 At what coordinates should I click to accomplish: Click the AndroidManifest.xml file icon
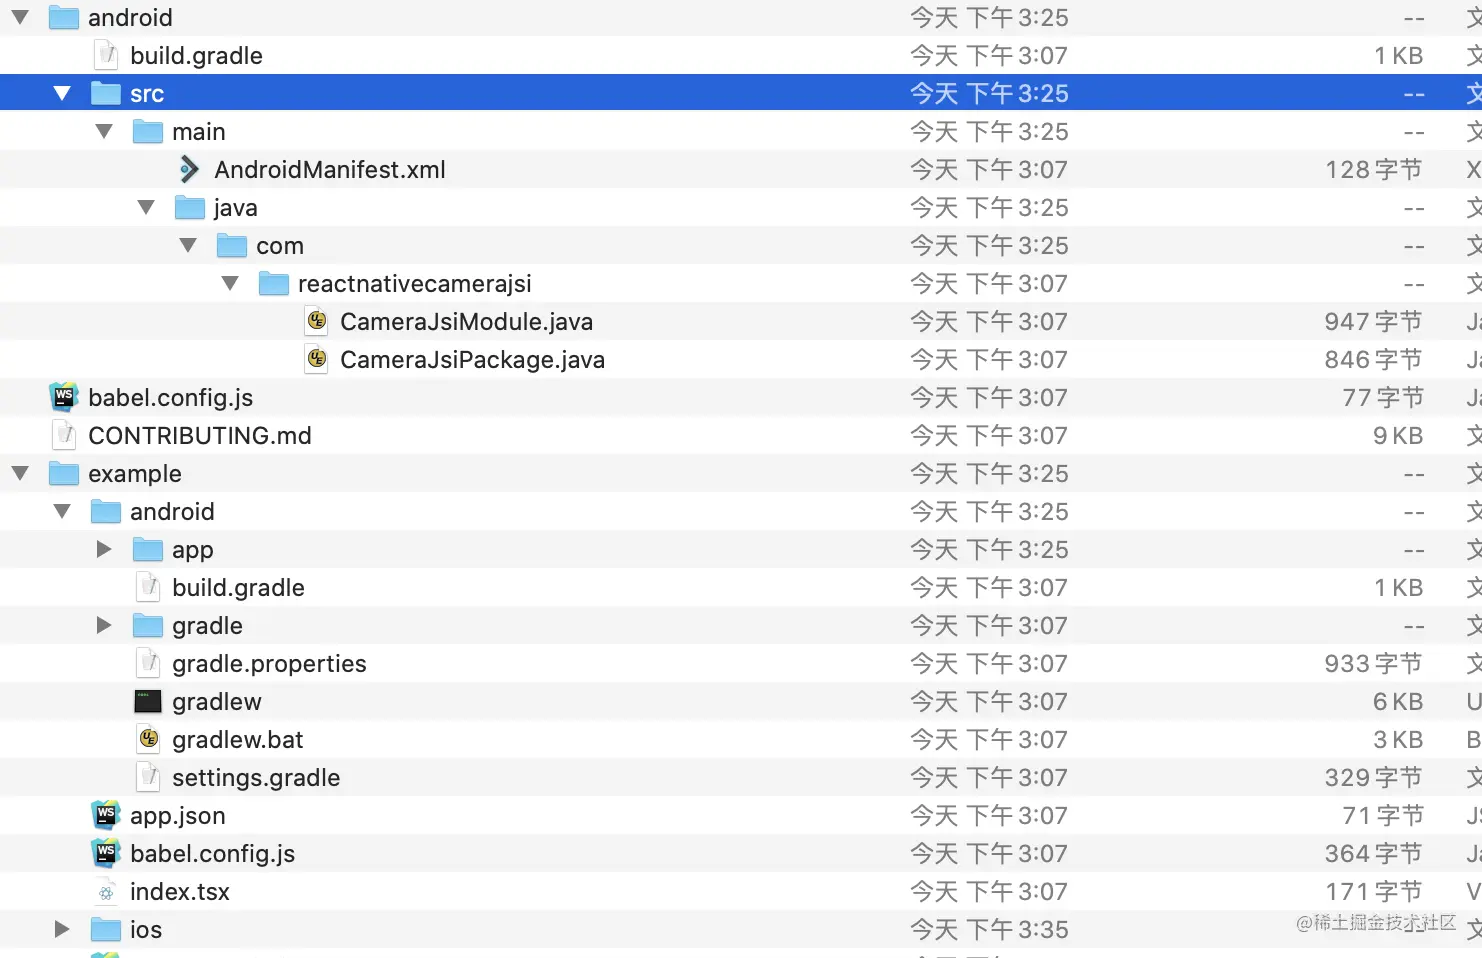coord(189,169)
